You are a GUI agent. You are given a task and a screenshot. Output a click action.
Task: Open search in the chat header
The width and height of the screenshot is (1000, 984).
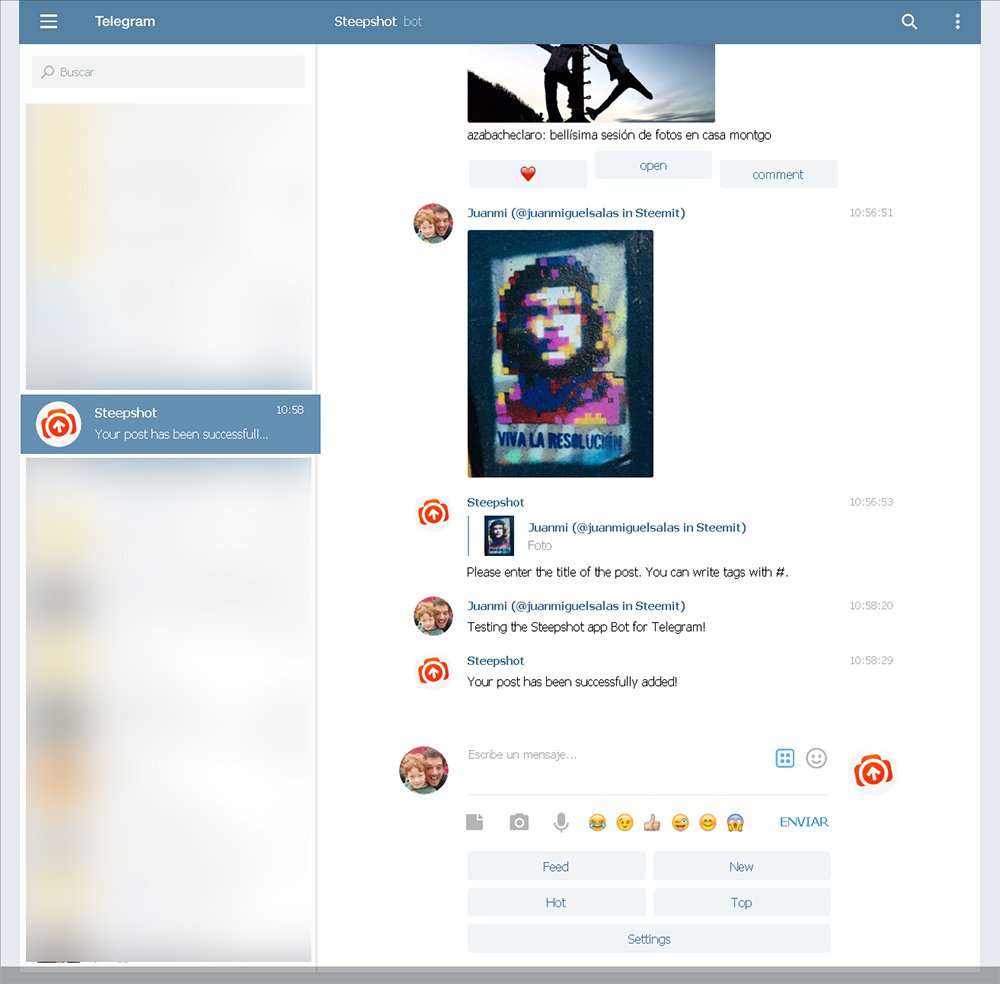[x=909, y=22]
